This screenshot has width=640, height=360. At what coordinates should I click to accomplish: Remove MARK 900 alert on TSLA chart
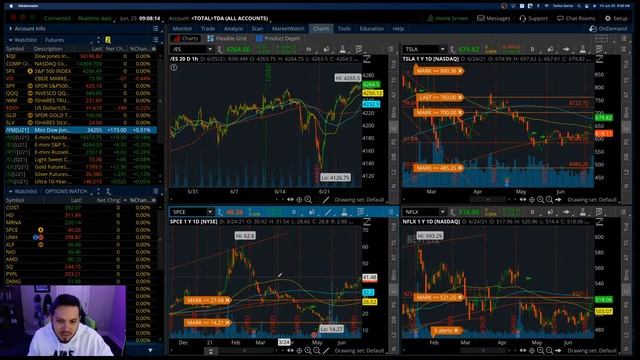[460, 71]
